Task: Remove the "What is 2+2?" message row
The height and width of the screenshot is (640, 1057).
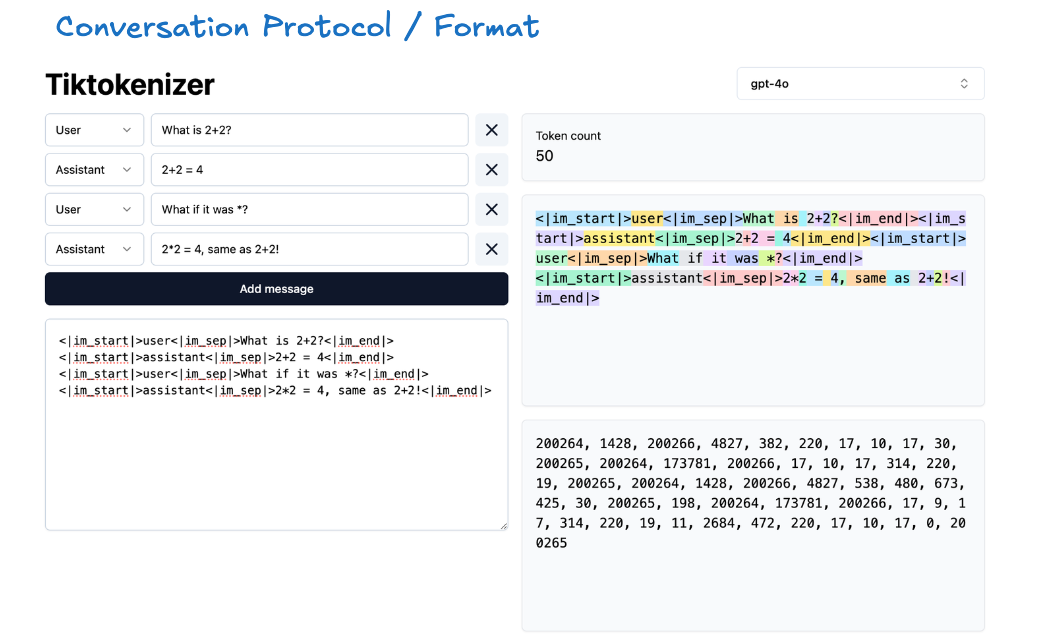Action: 491,130
